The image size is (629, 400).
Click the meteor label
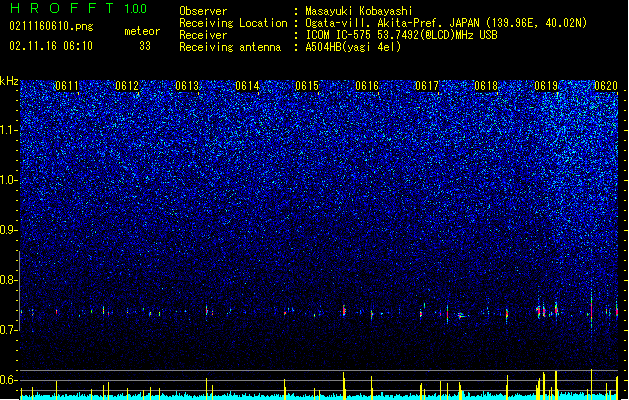pyautogui.click(x=142, y=31)
